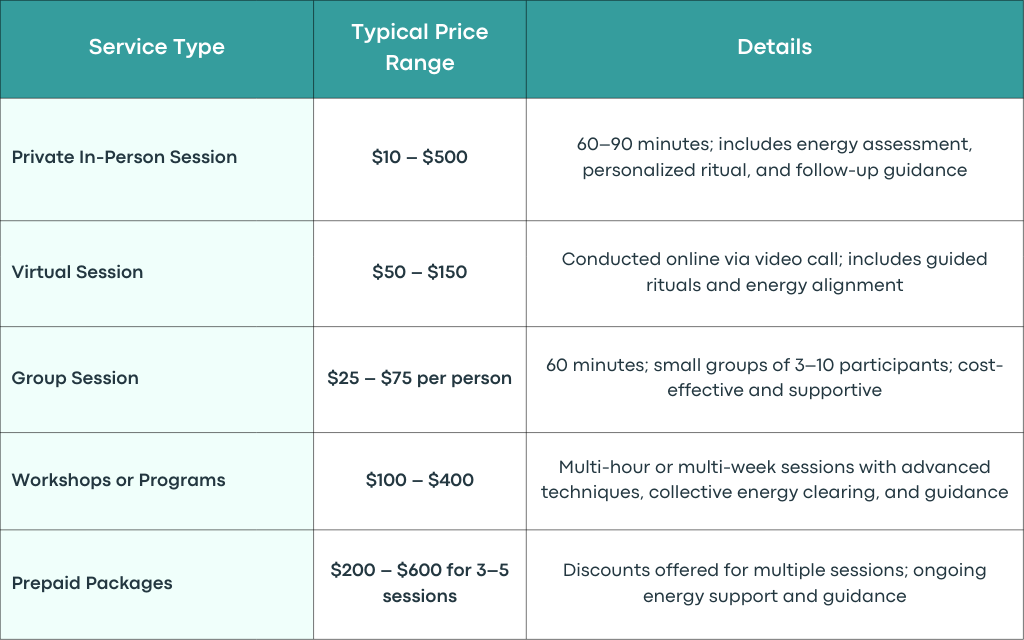Click the $25 – $75 per person cell
This screenshot has height=640, width=1024.
click(x=419, y=378)
